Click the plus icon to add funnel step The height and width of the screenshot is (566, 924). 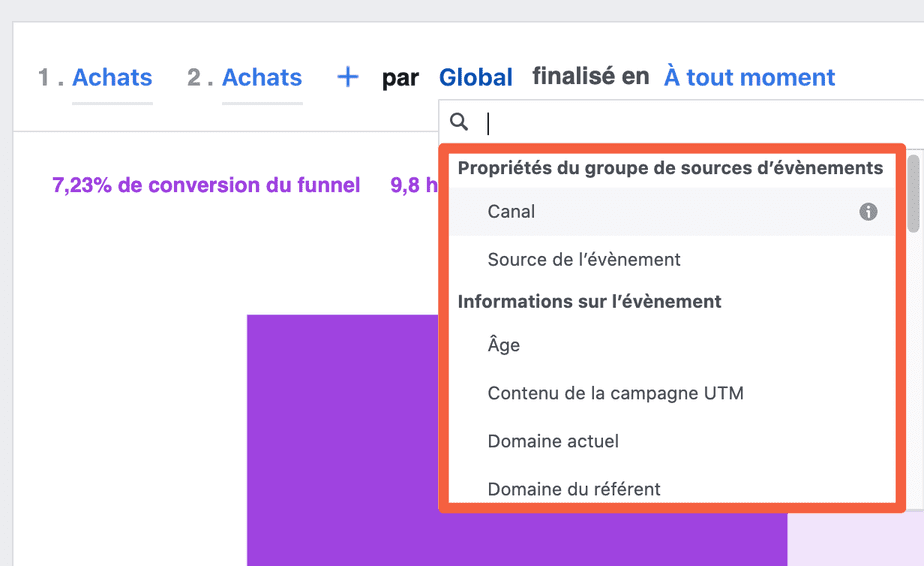tap(348, 77)
